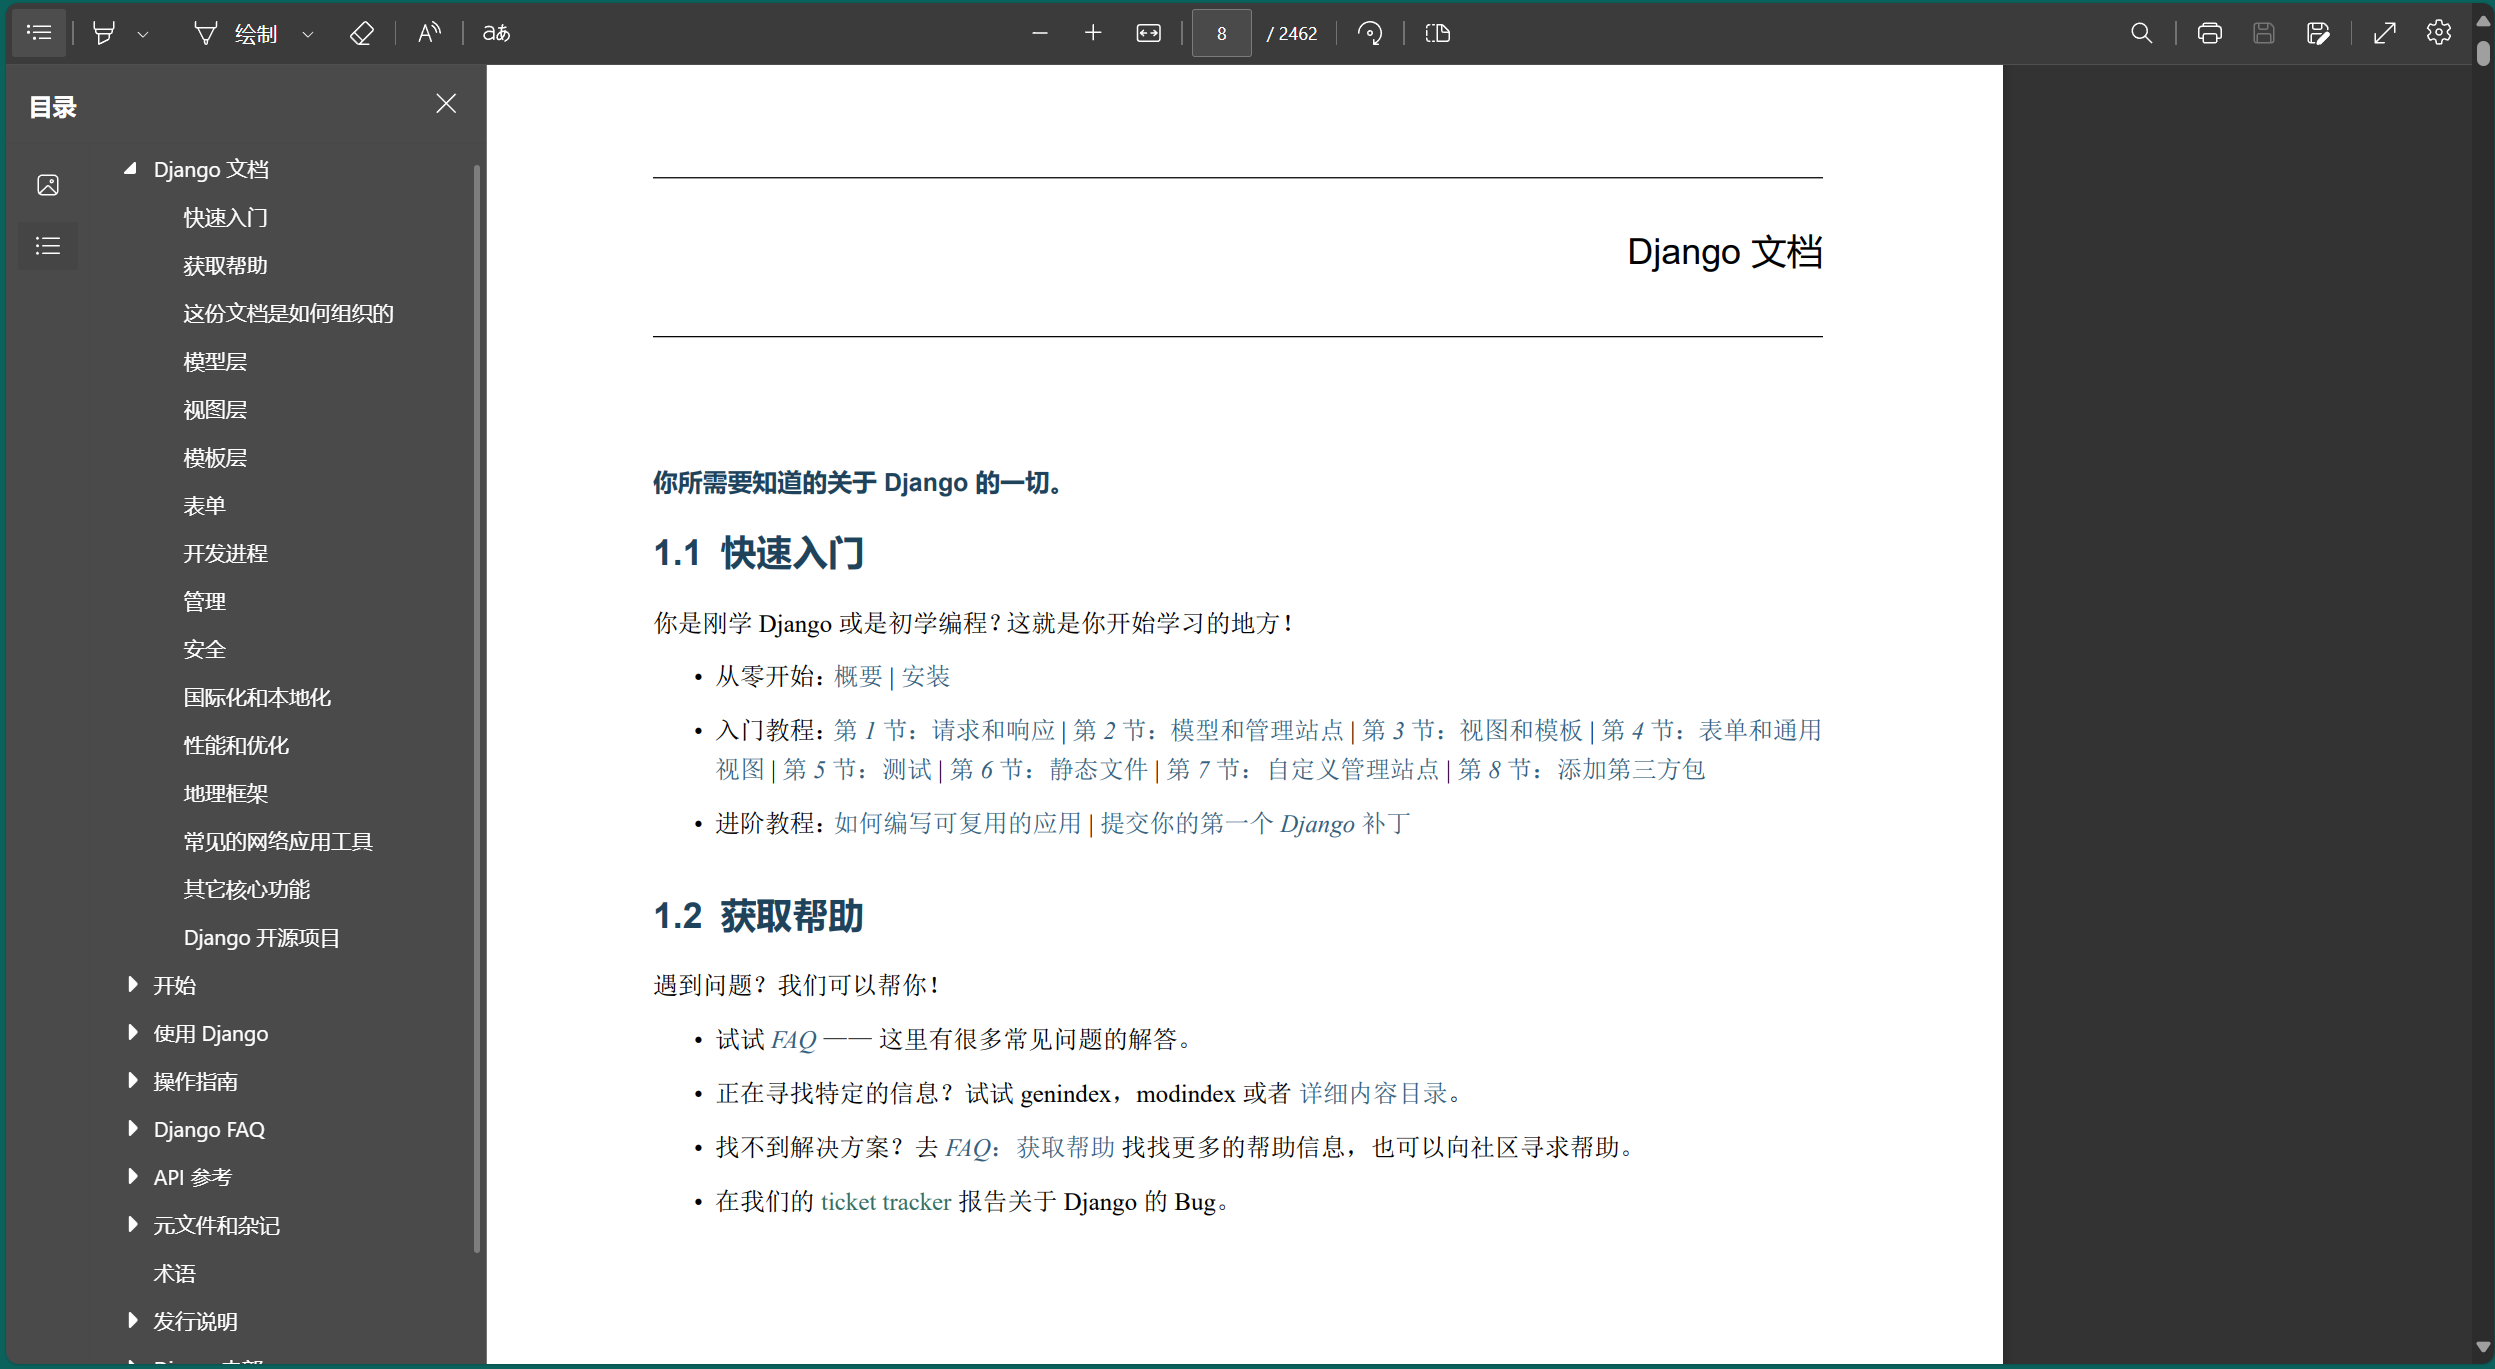The image size is (2495, 1369).
Task: Open in-document search
Action: tap(2141, 33)
